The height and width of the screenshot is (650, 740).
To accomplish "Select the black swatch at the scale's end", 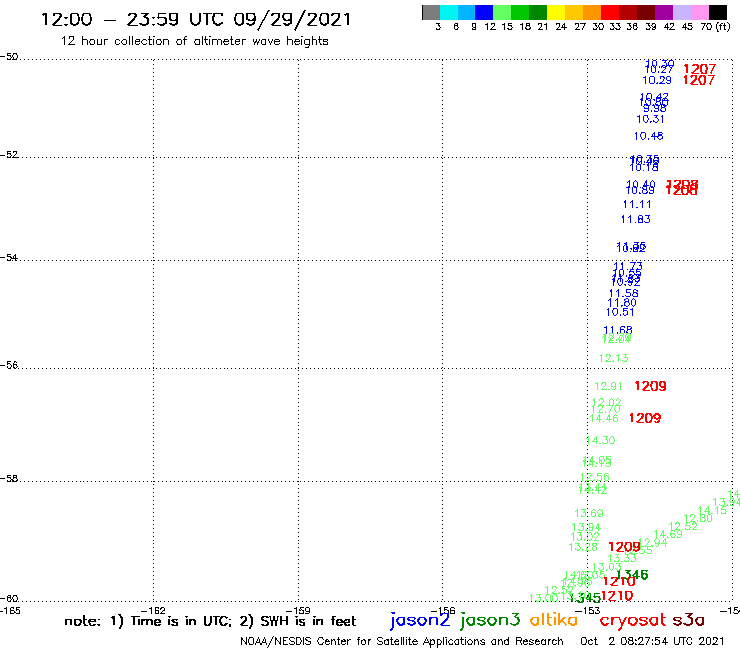I will [718, 12].
